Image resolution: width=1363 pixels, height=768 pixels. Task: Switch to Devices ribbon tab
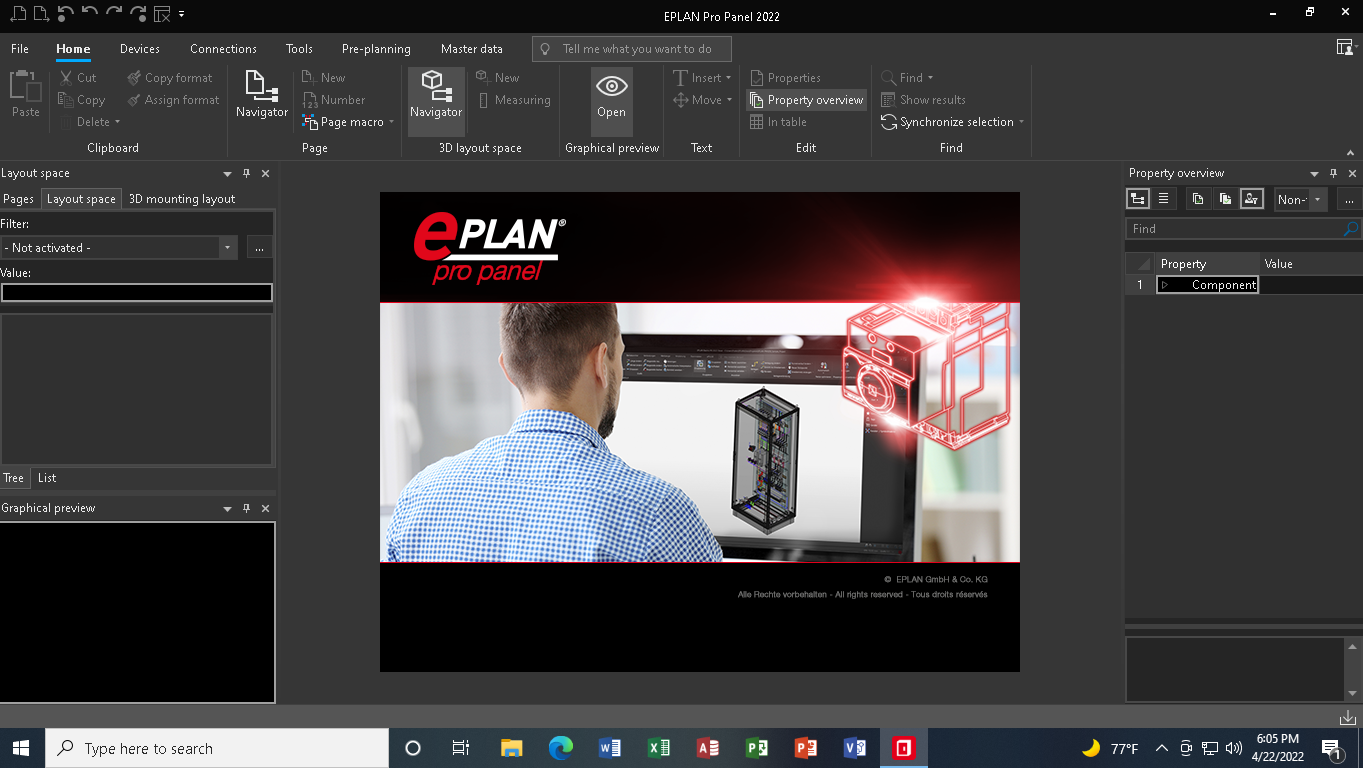[x=140, y=49]
